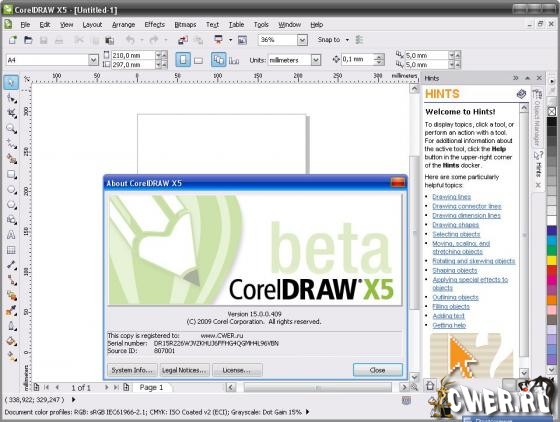
Task: Click the Welcome screen icon
Action: tap(242, 40)
